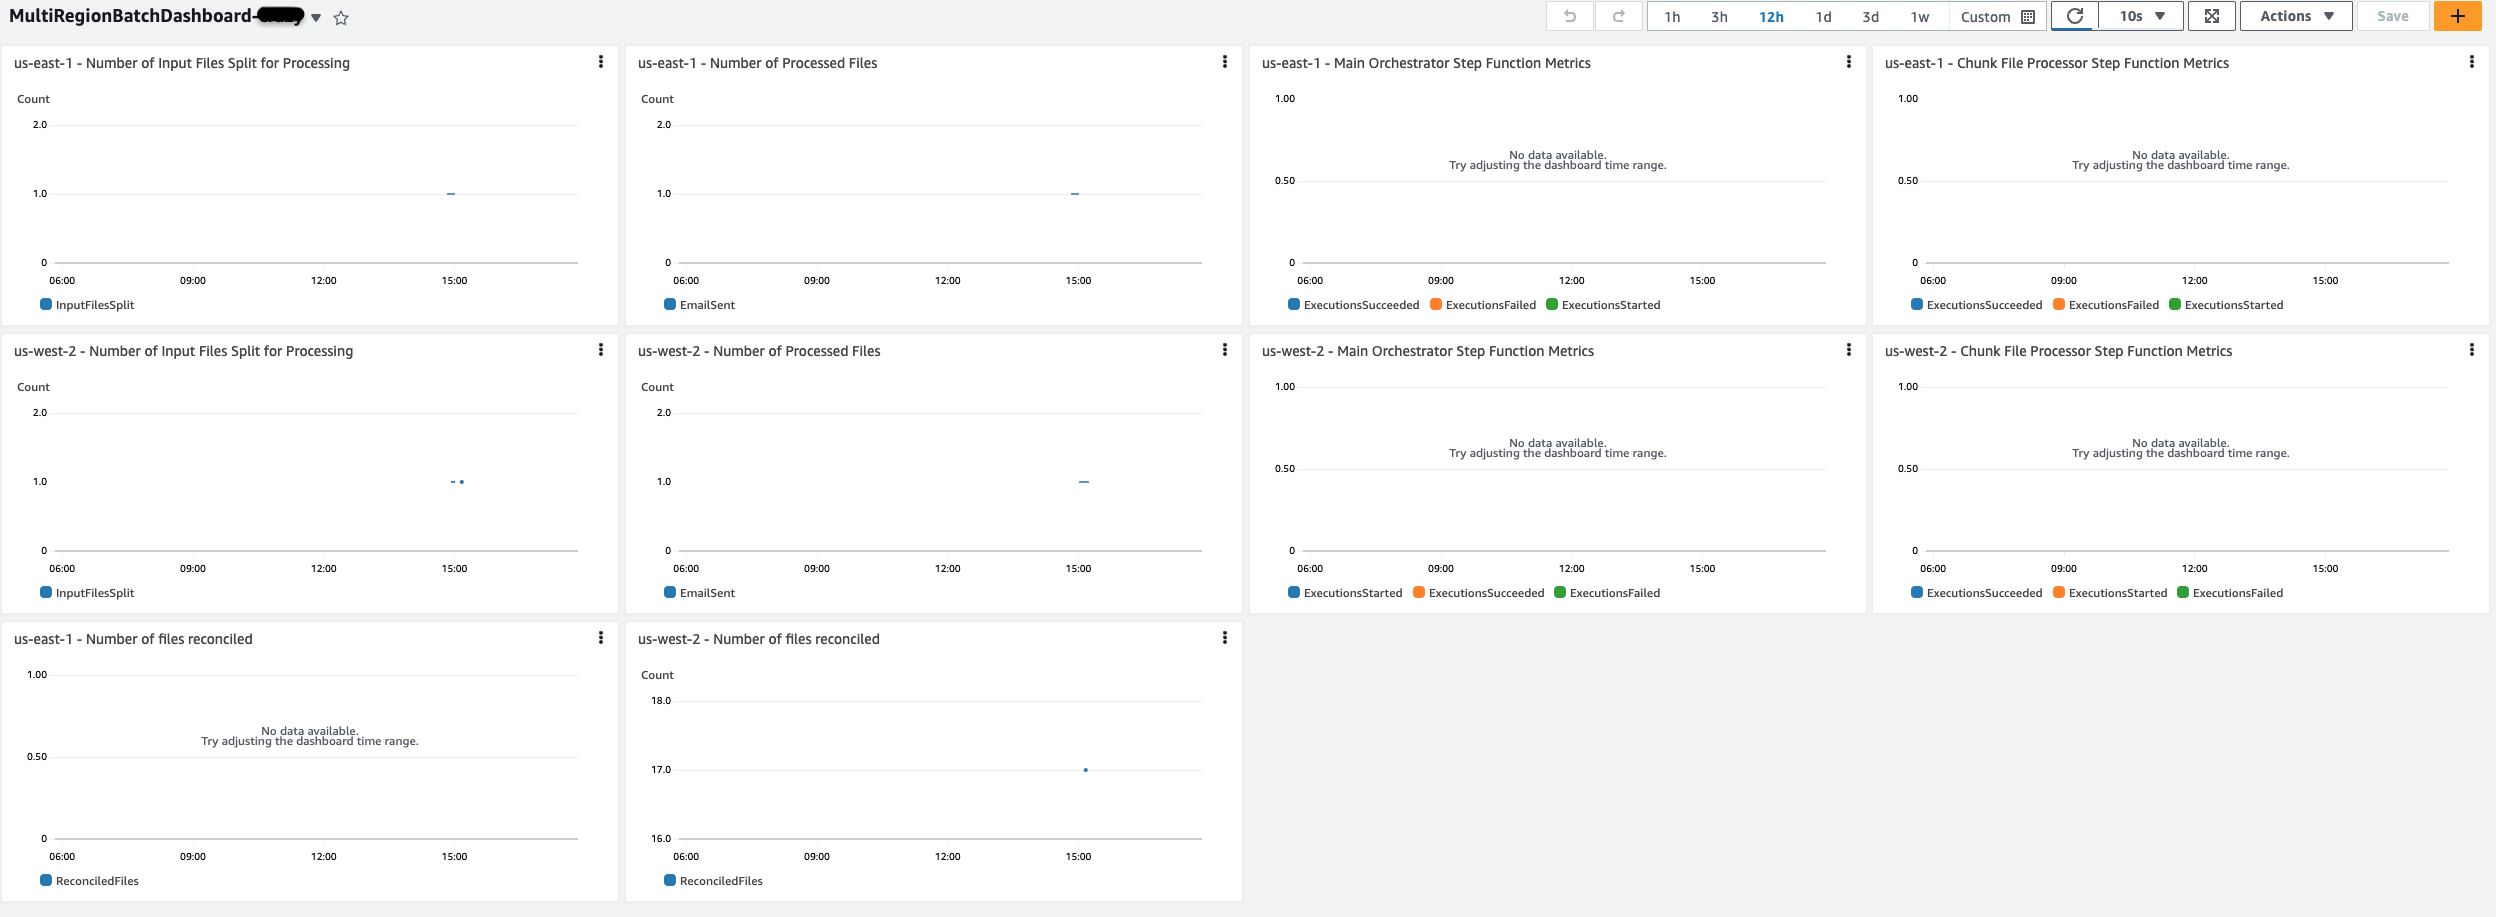
Task: Toggle ExecutionsFailed legend in us-west-2 Main Orchestrator
Action: pyautogui.click(x=1607, y=593)
